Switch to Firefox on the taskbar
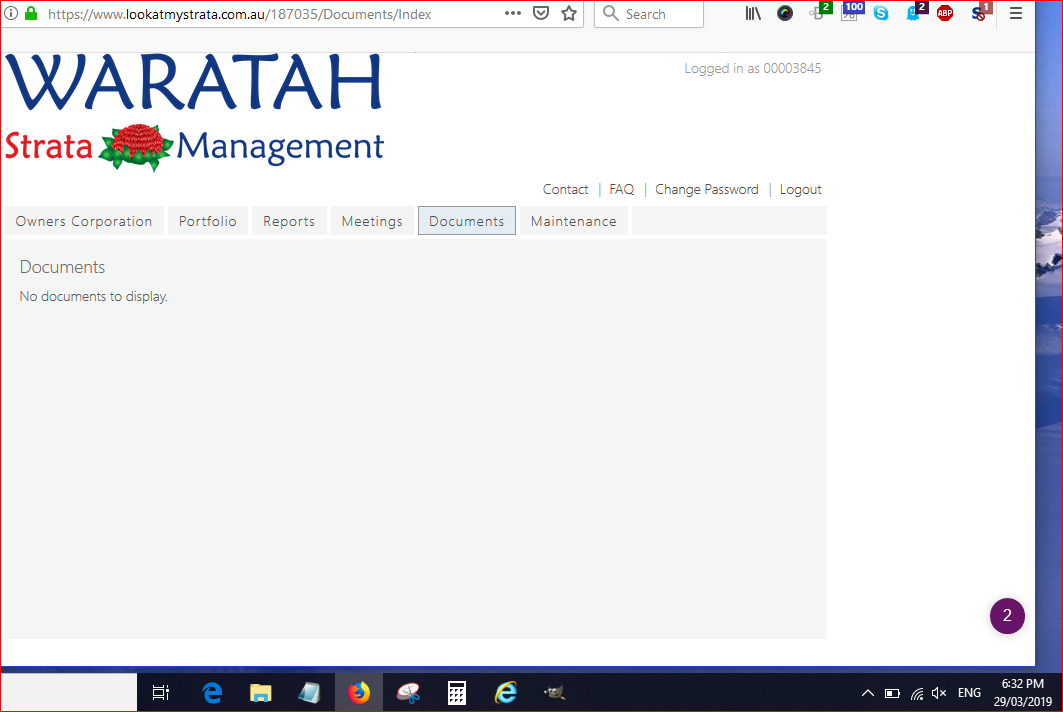 tap(359, 692)
